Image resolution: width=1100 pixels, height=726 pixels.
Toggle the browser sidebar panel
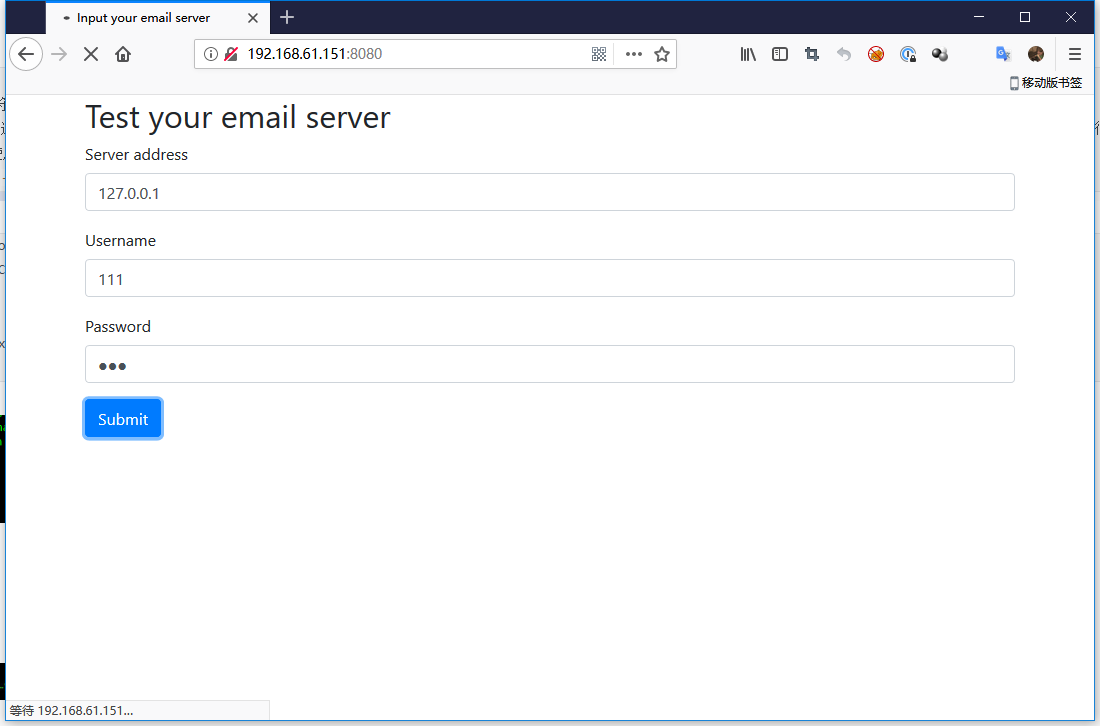coord(780,54)
